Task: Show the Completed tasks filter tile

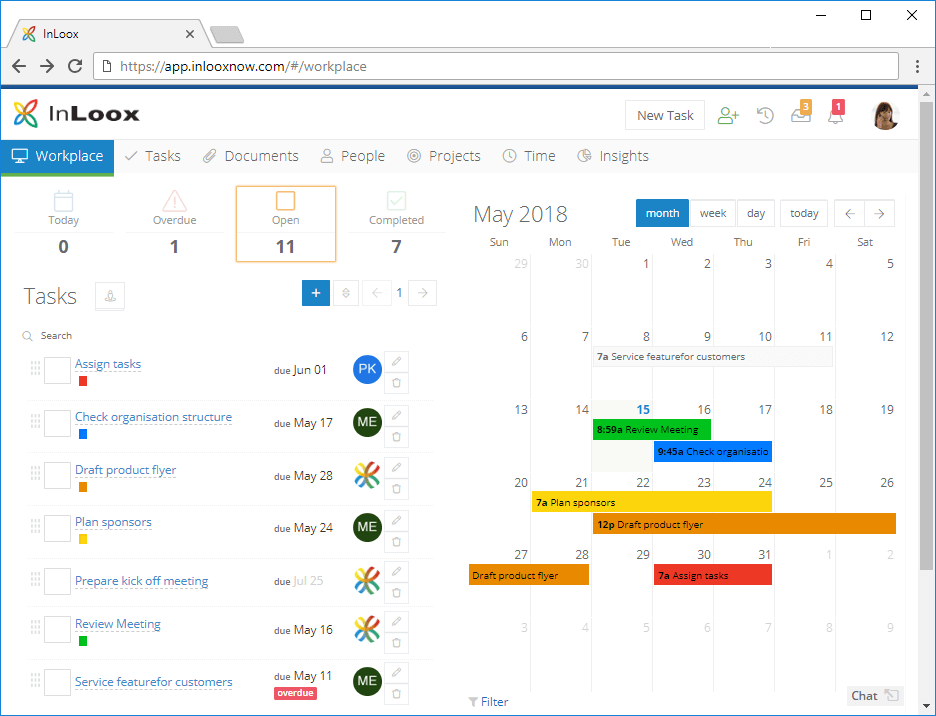Action: point(396,223)
